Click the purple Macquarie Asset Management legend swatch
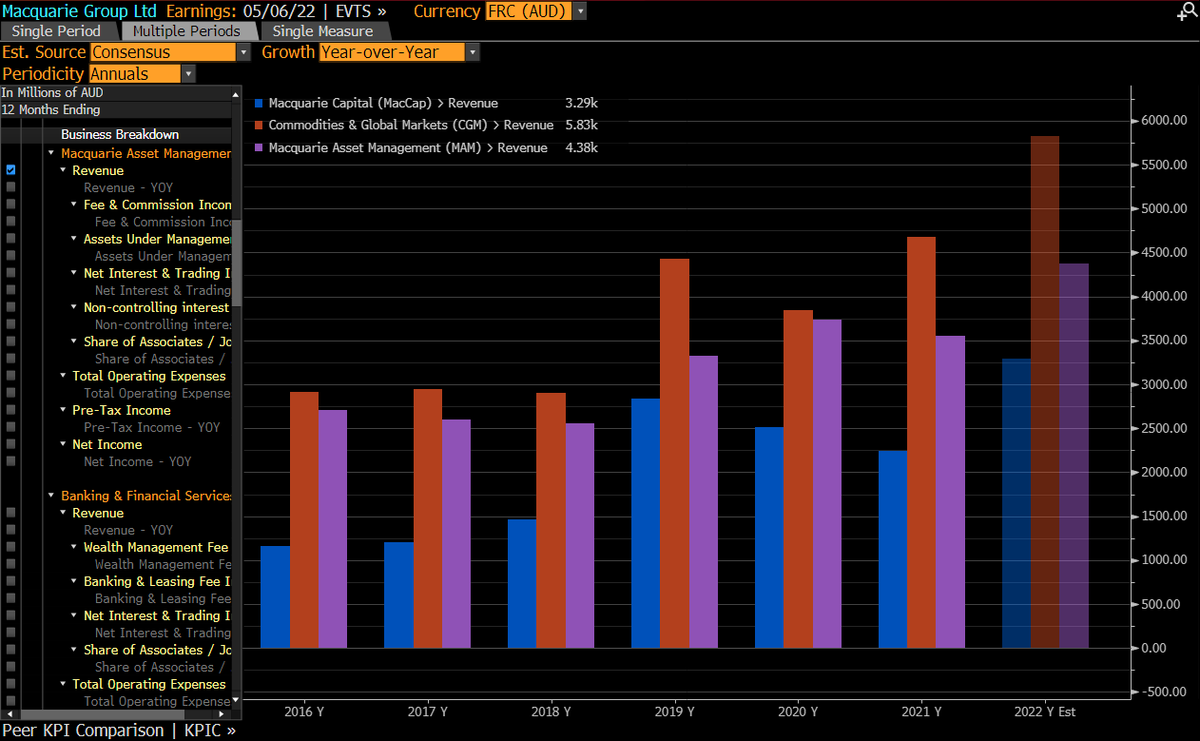This screenshot has height=741, width=1200. coord(259,147)
